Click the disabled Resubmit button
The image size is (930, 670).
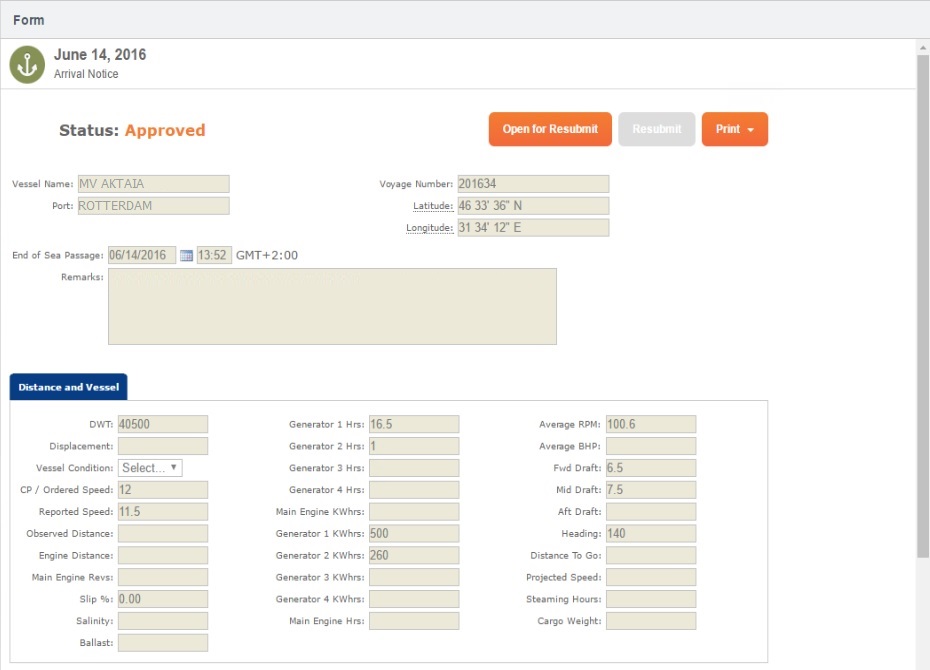(656, 129)
